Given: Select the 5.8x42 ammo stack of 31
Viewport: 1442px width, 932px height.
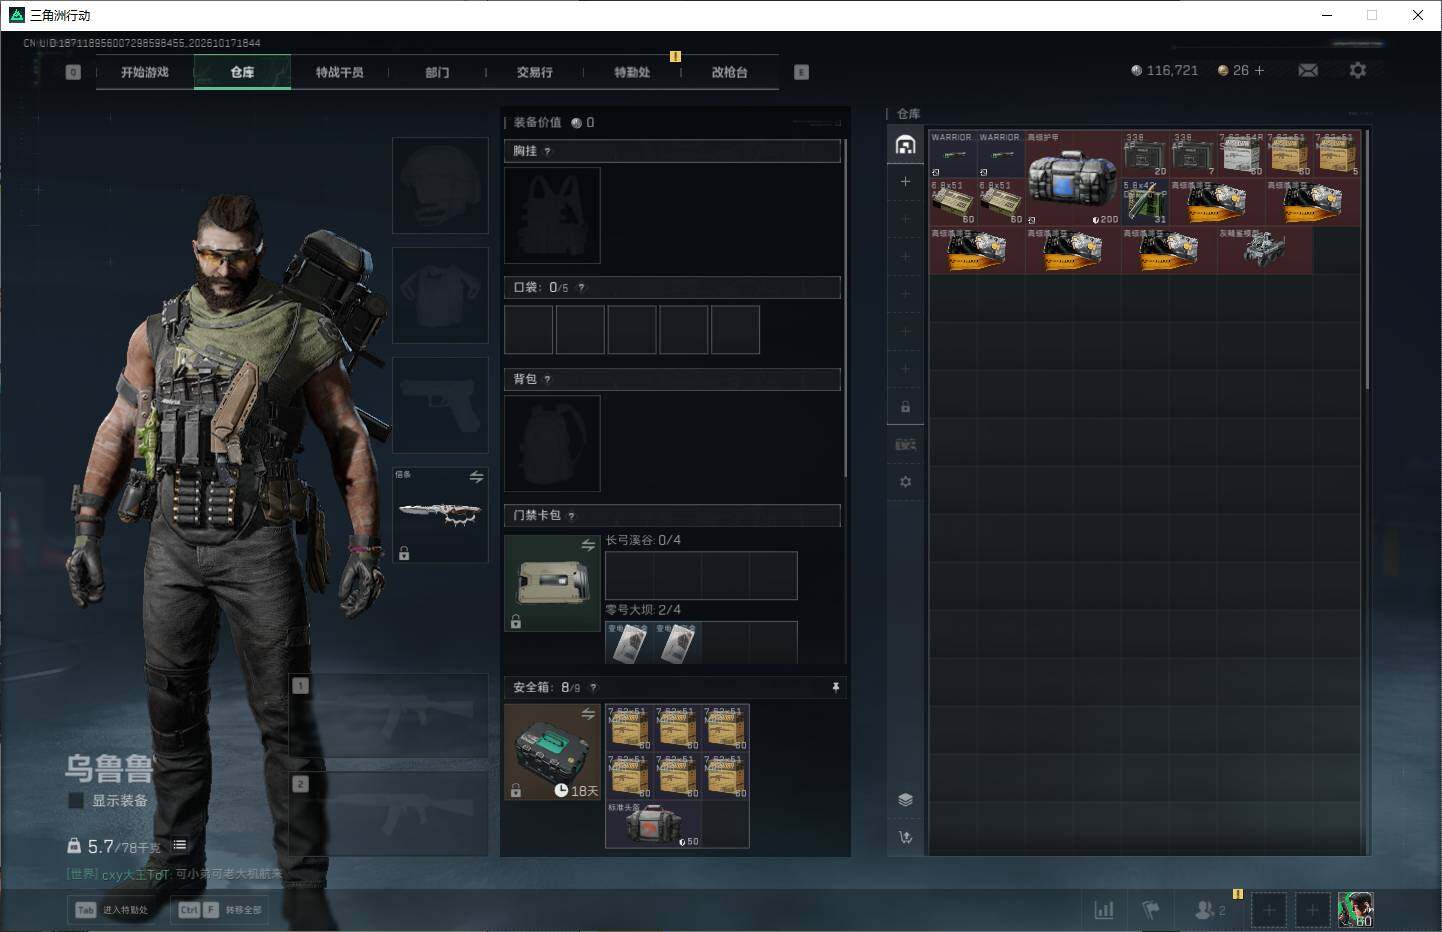Looking at the screenshot, I should [x=1145, y=202].
